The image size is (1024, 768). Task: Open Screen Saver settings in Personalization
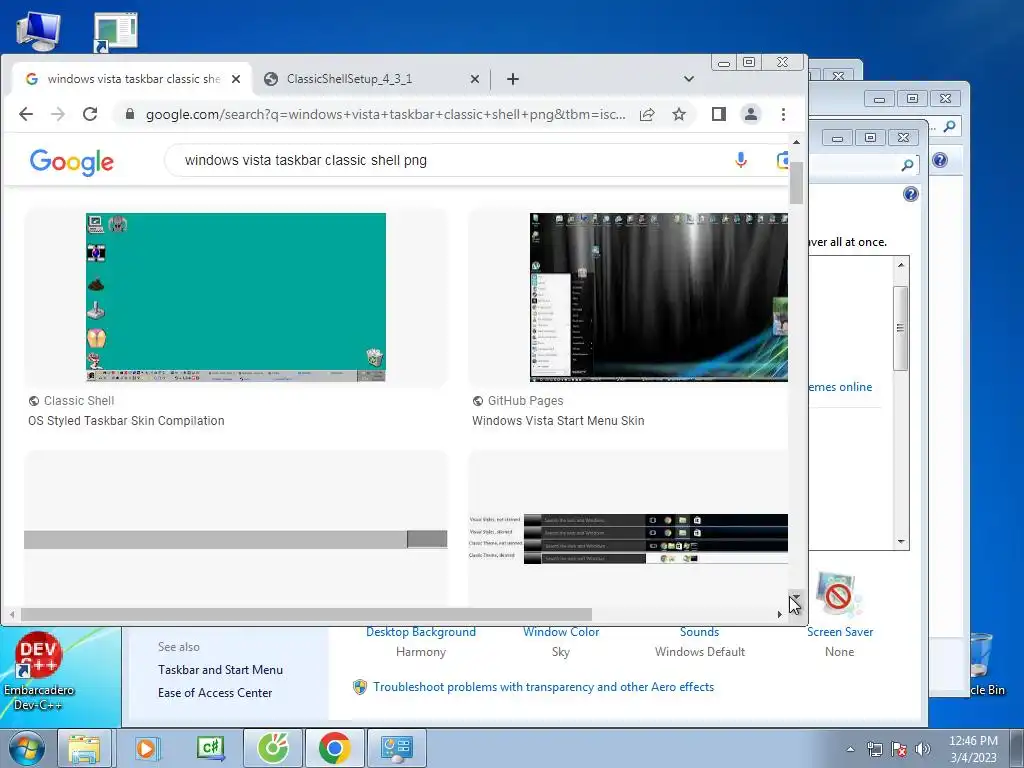click(x=840, y=632)
